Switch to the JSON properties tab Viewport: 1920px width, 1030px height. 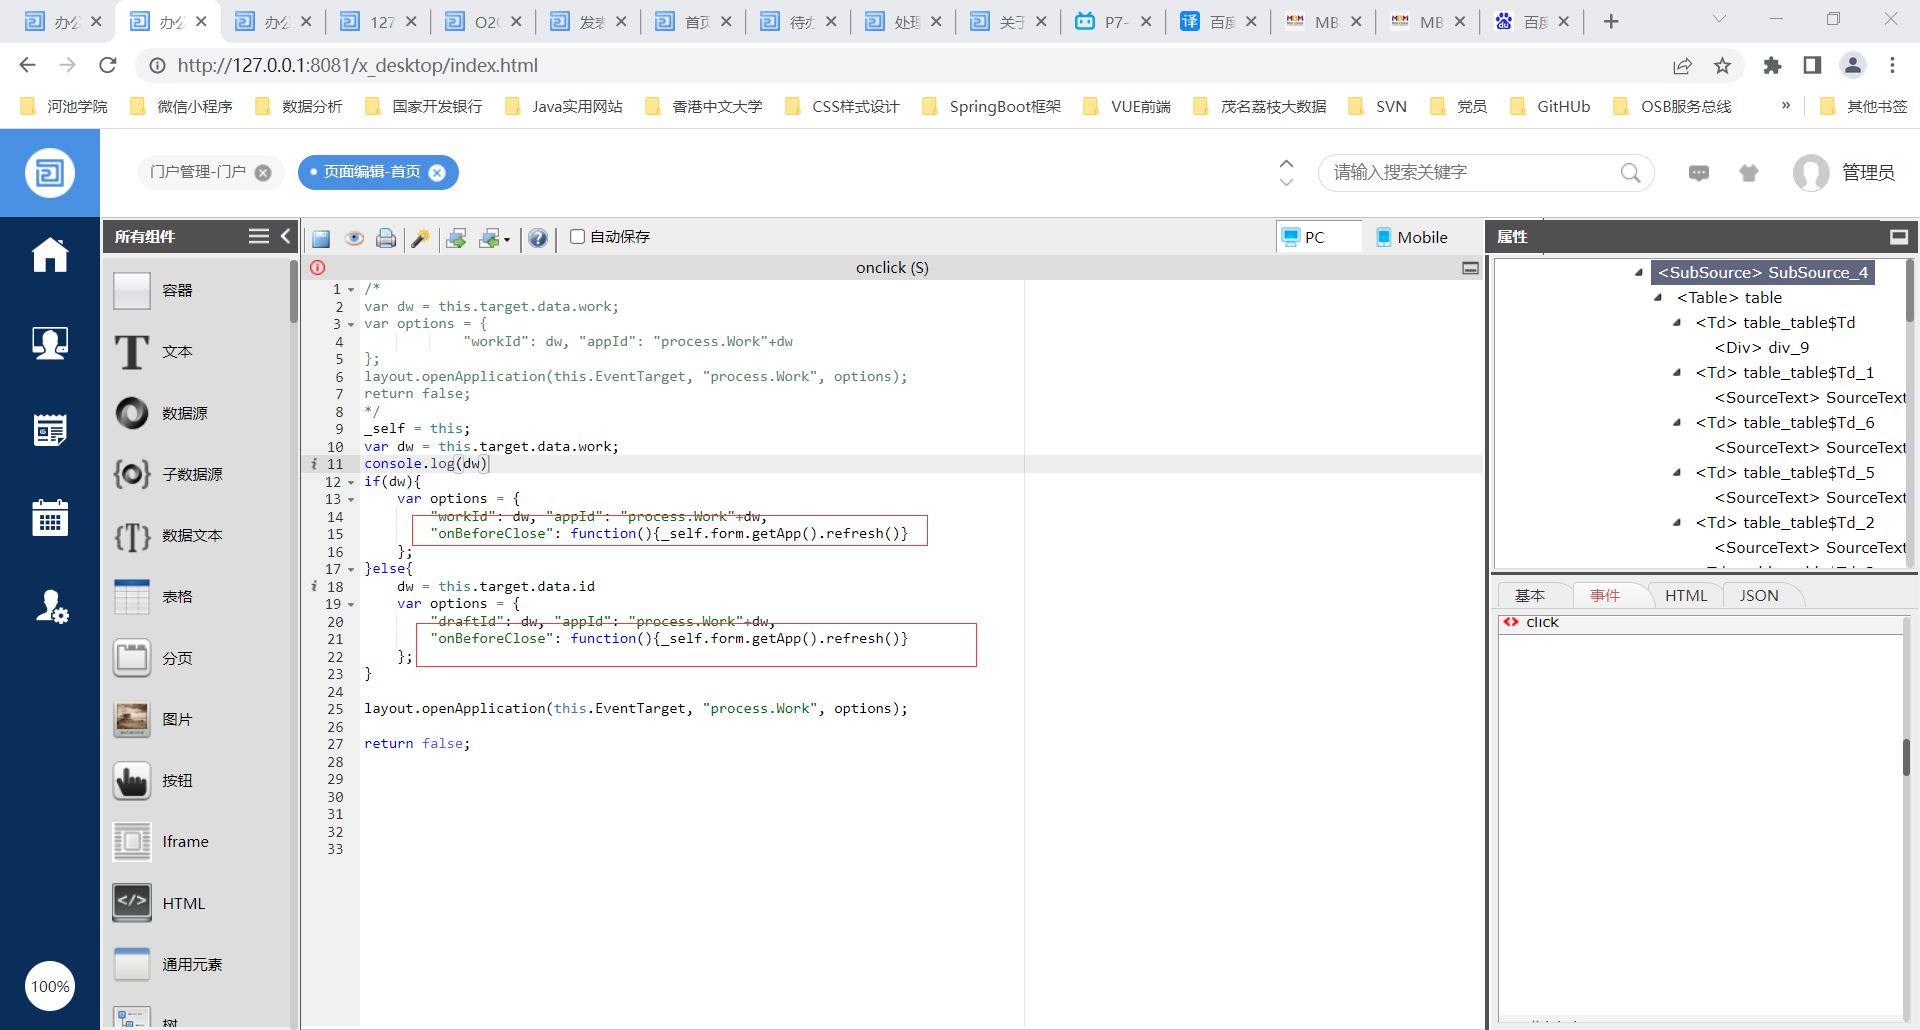coord(1758,596)
